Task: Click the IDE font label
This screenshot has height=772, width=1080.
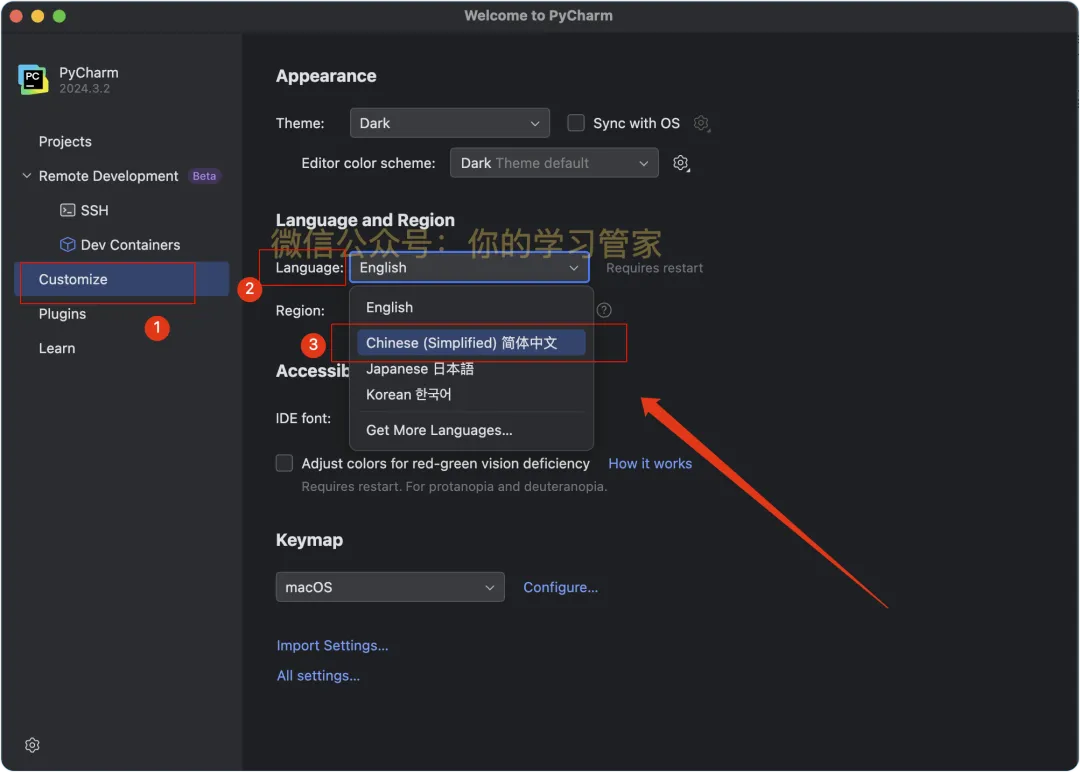Action: tap(303, 418)
